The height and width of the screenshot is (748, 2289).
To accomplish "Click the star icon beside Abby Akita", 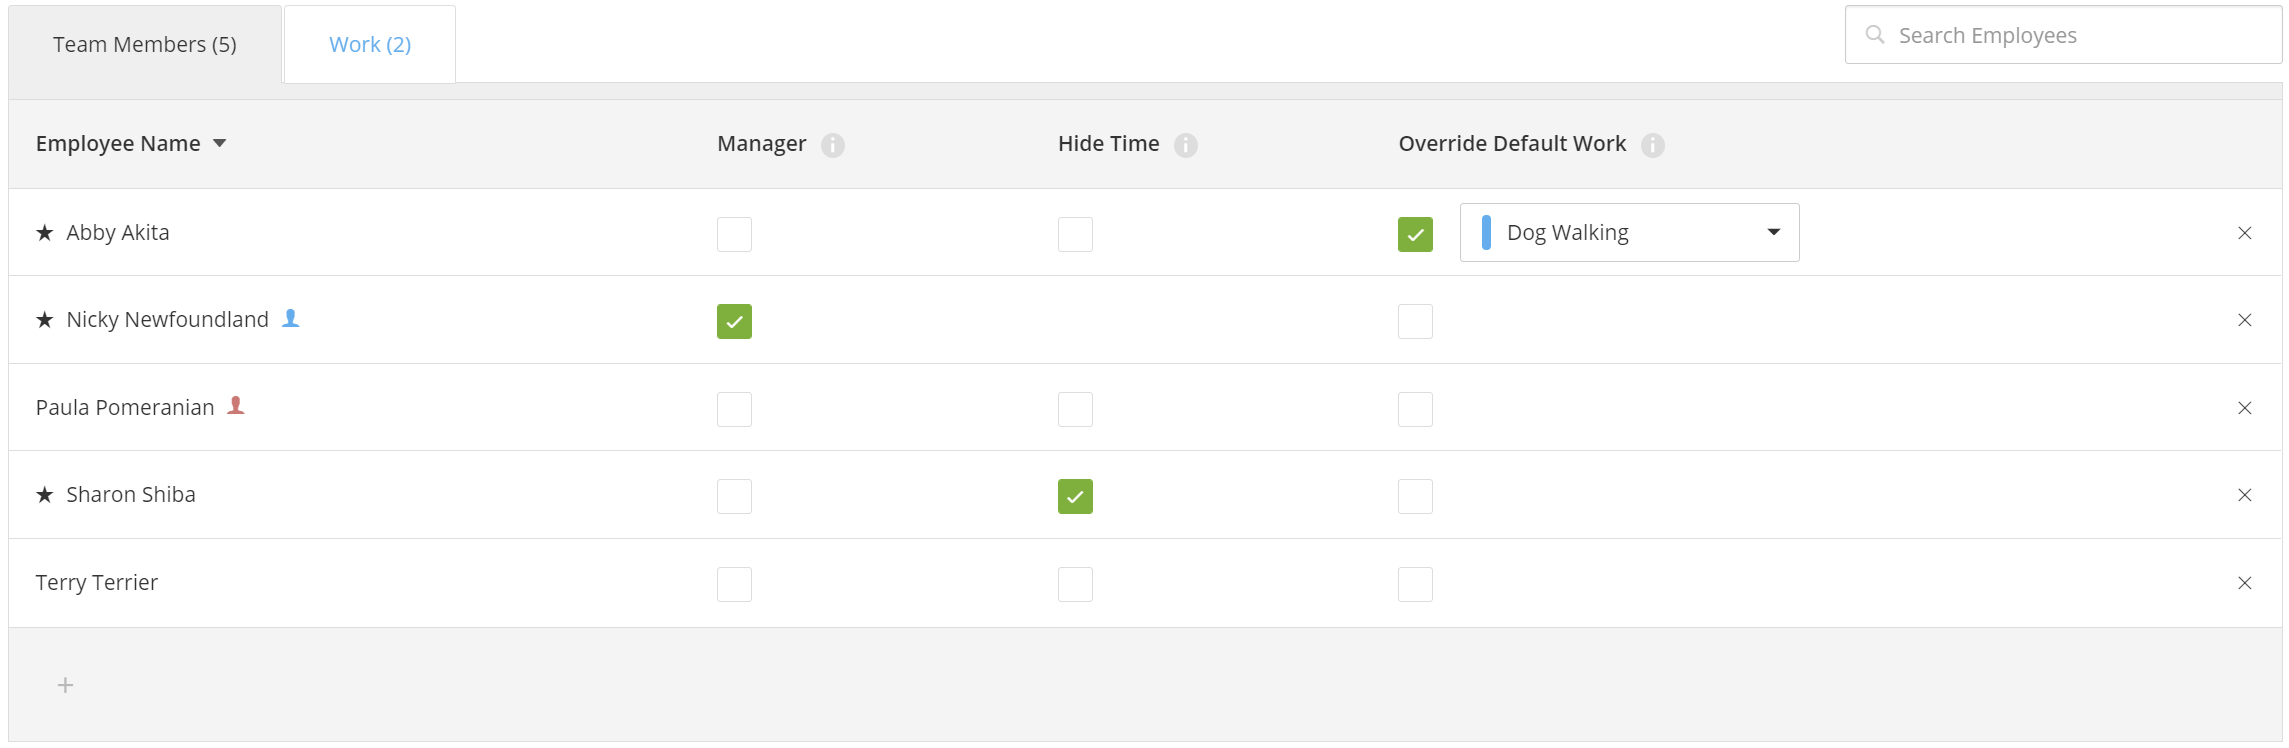I will [45, 233].
